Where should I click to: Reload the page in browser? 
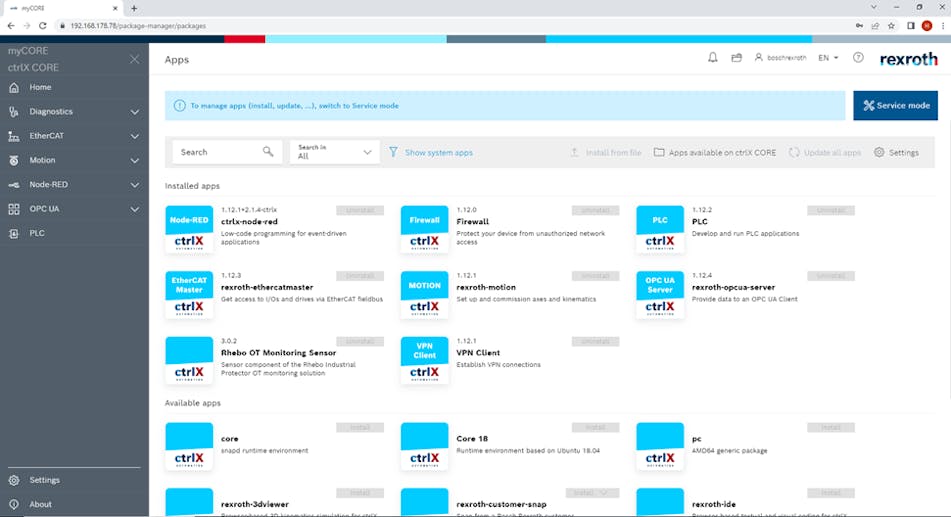tap(42, 25)
